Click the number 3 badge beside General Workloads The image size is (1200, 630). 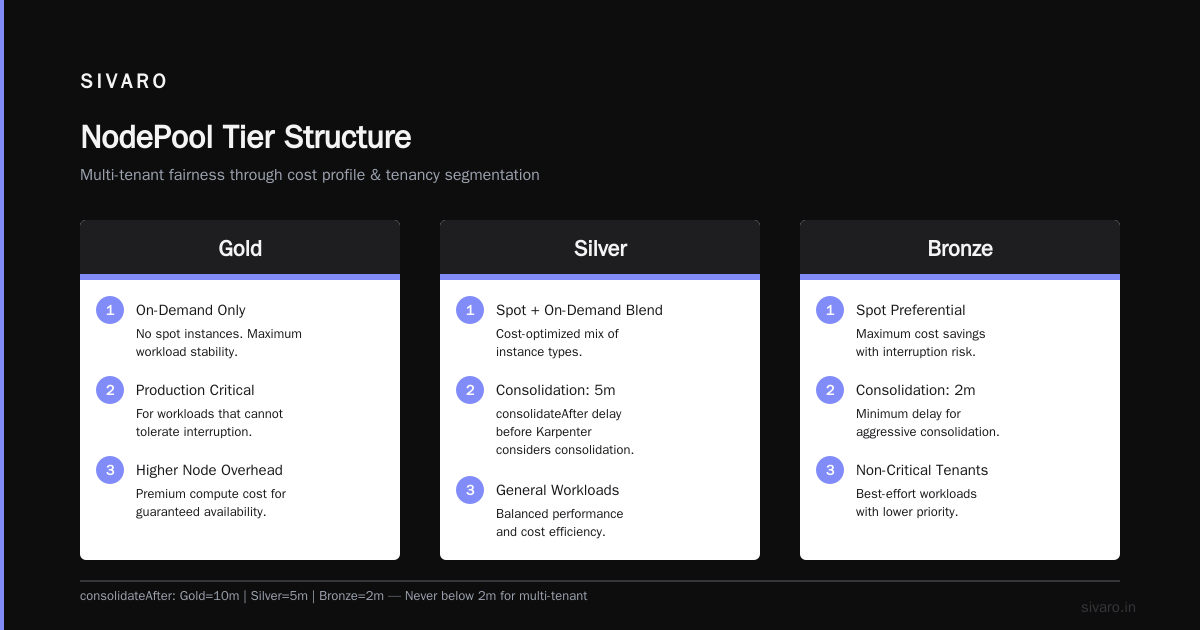(x=470, y=490)
